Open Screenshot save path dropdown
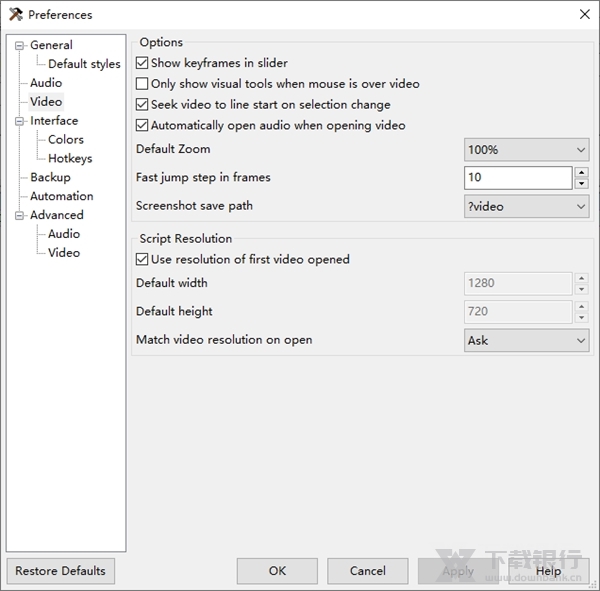The image size is (600, 591). coord(526,207)
